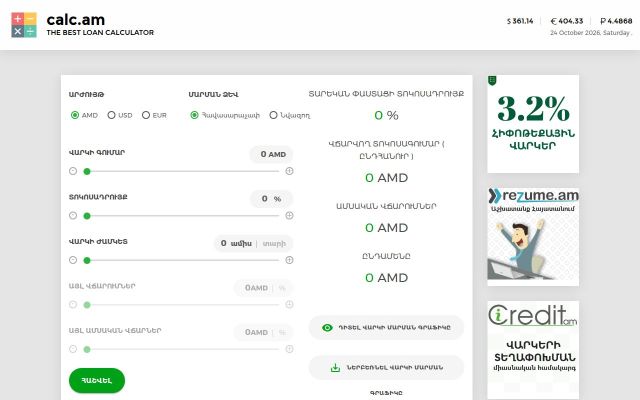The image size is (640, 400).
Task: Decrease loan amount with minus icon
Action: (73, 171)
